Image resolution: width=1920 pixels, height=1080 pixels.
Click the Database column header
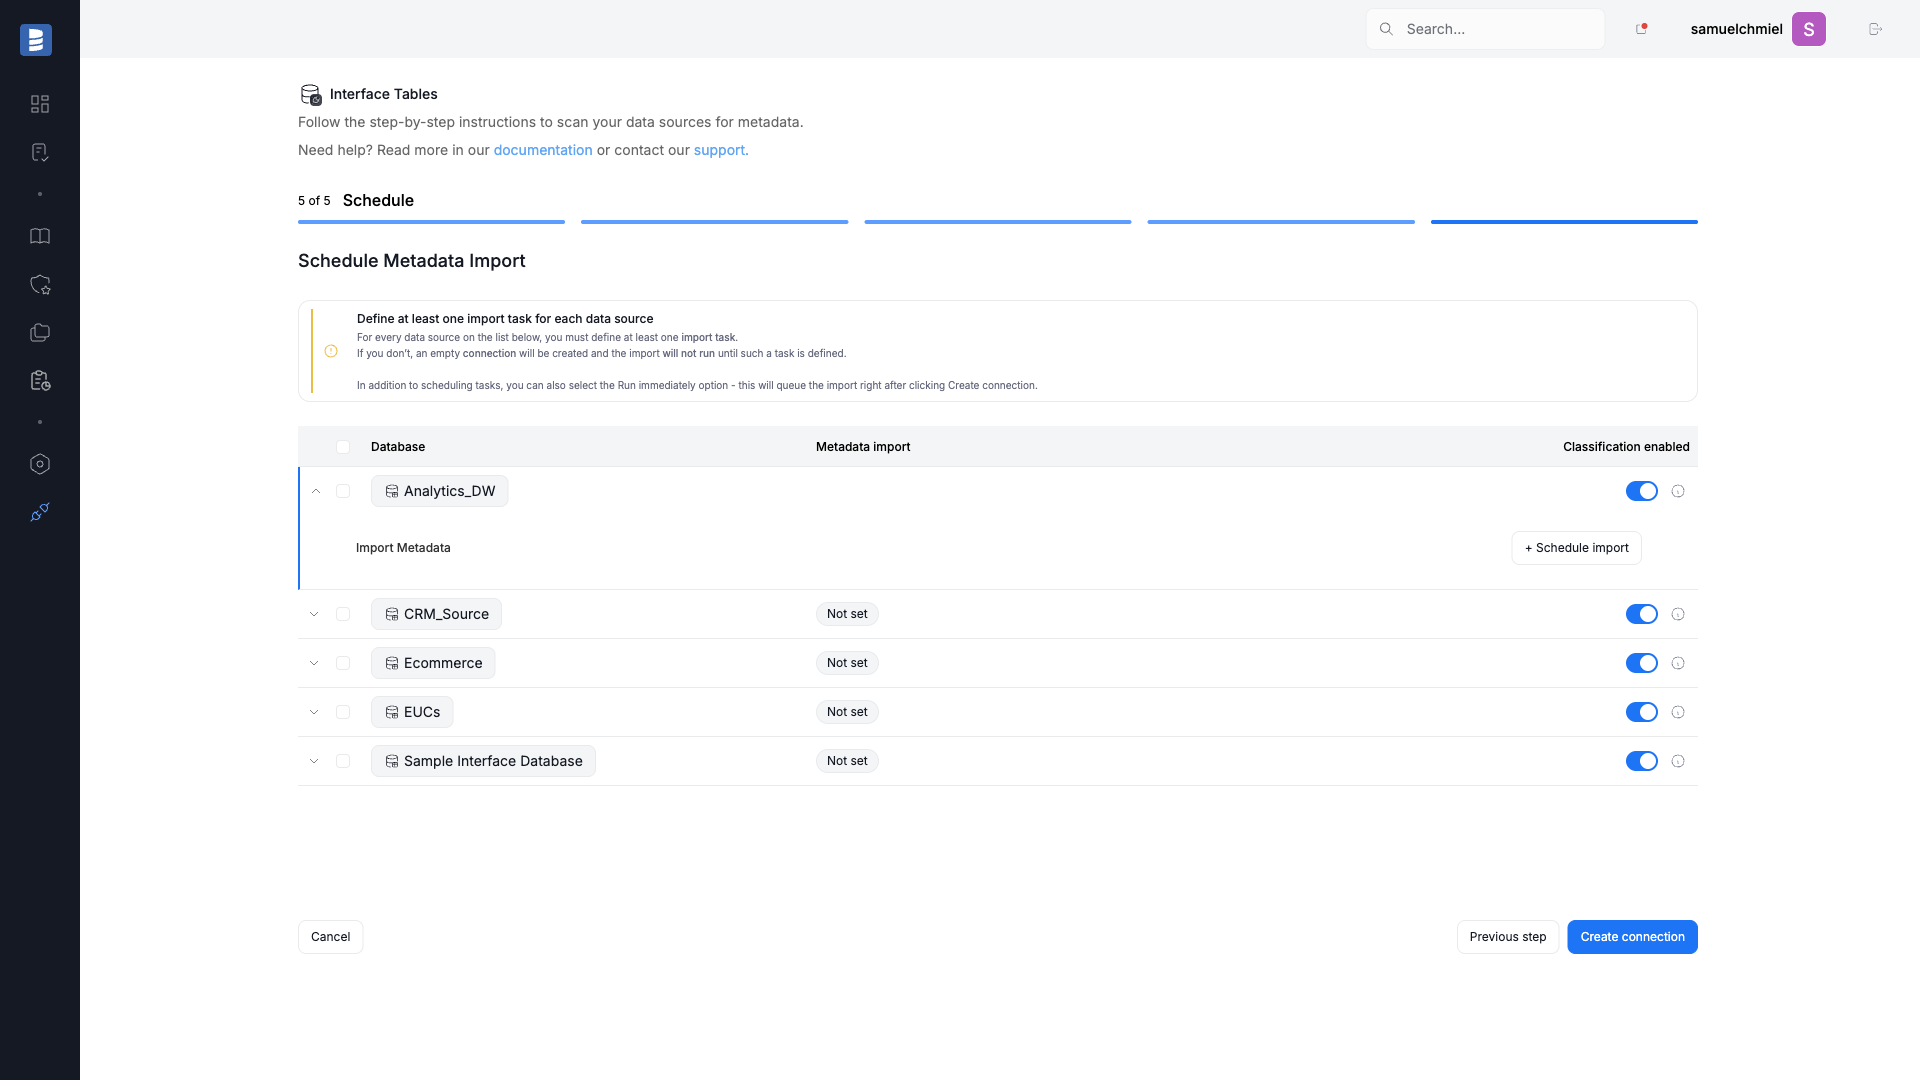point(398,447)
